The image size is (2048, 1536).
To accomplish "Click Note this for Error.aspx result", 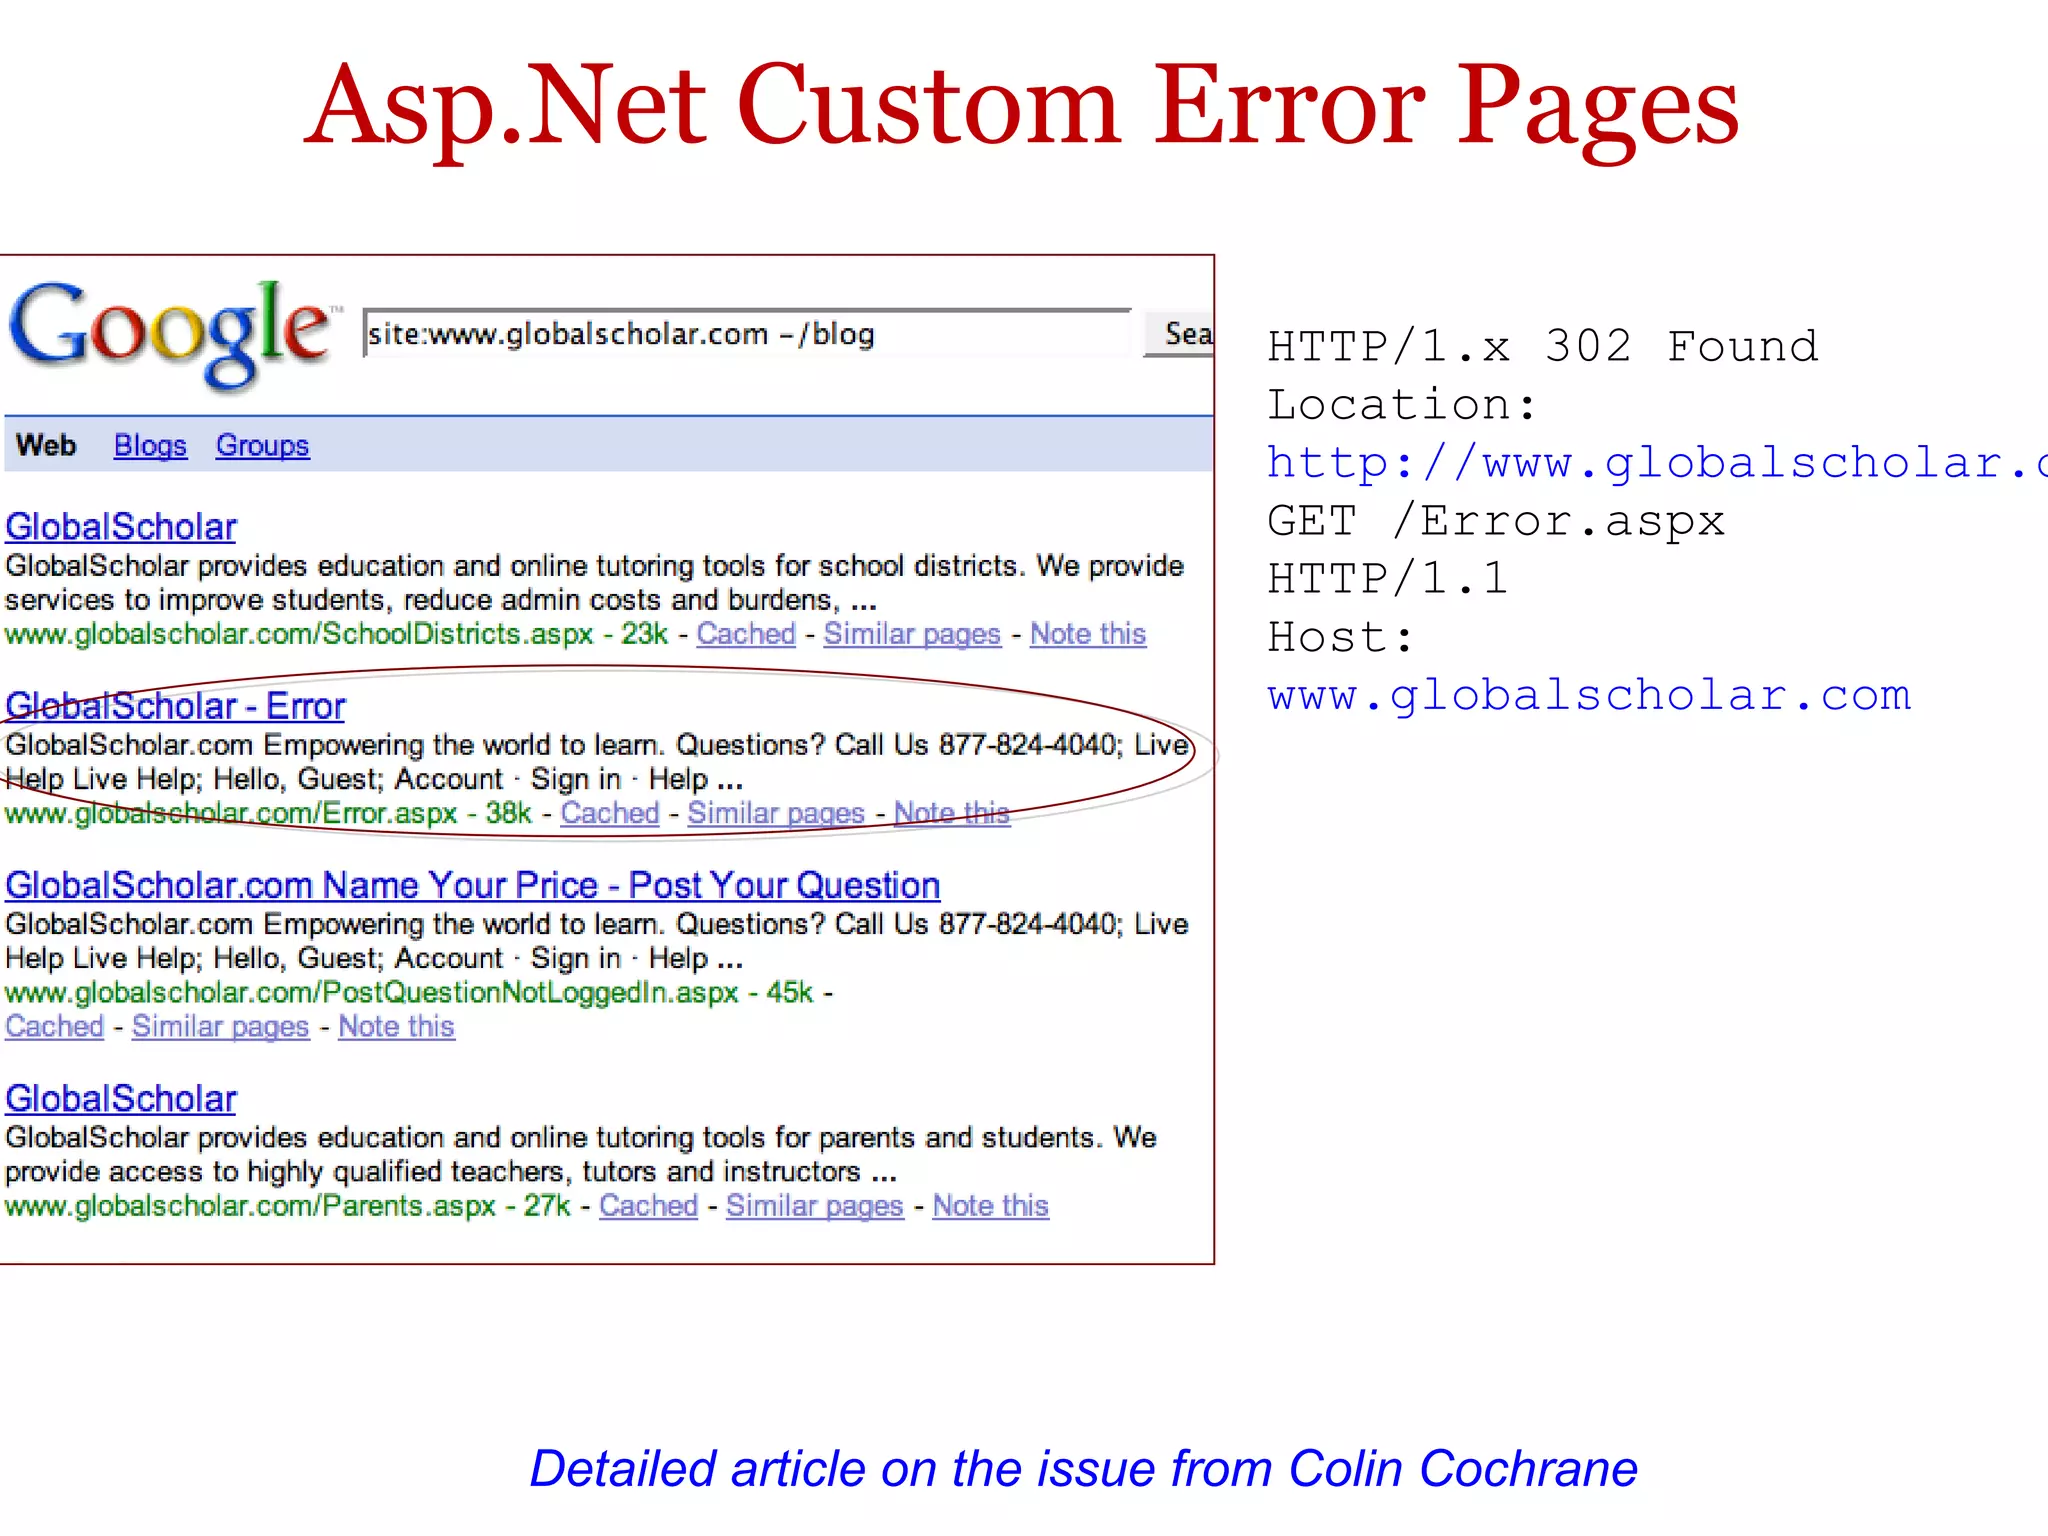I will pos(952,813).
